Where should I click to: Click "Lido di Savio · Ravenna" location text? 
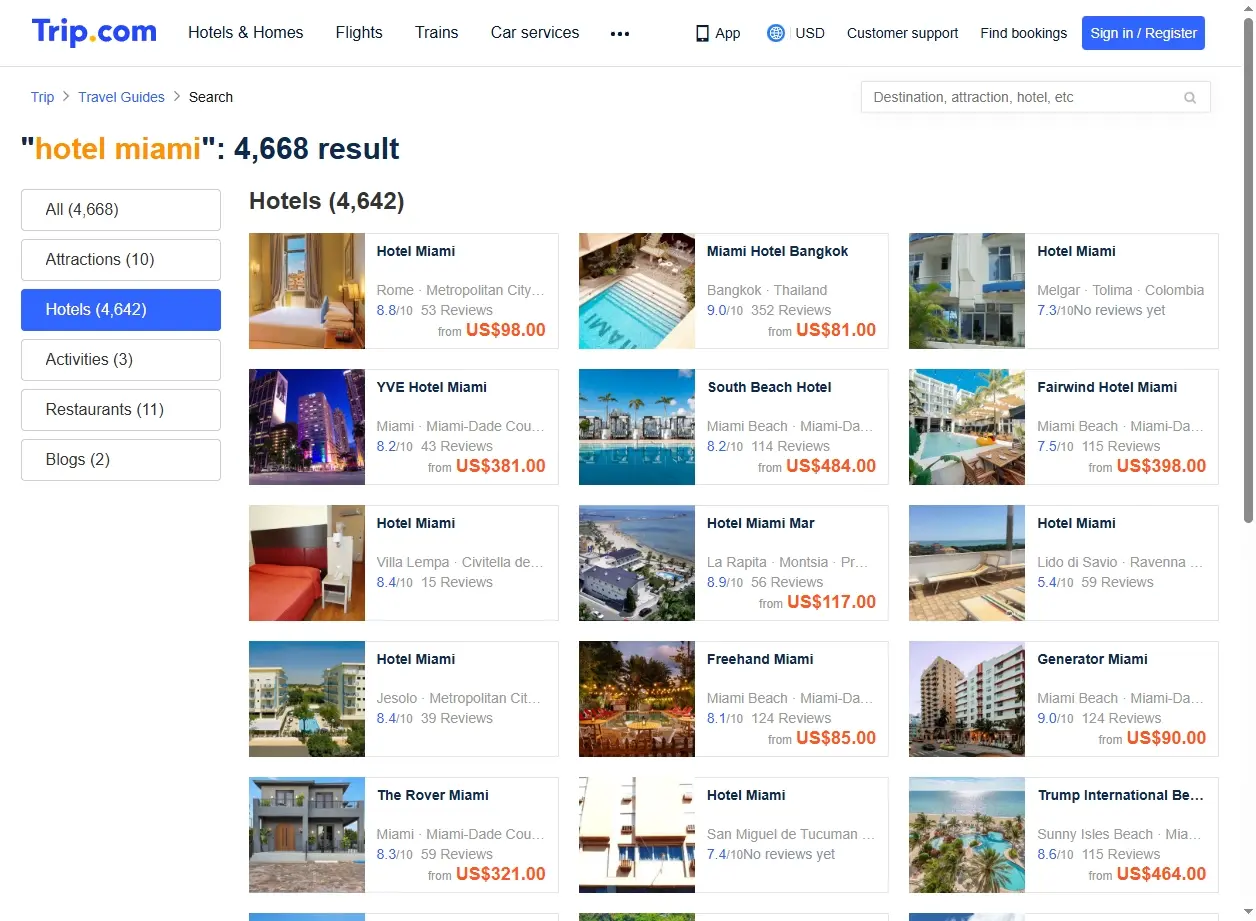(x=1120, y=562)
